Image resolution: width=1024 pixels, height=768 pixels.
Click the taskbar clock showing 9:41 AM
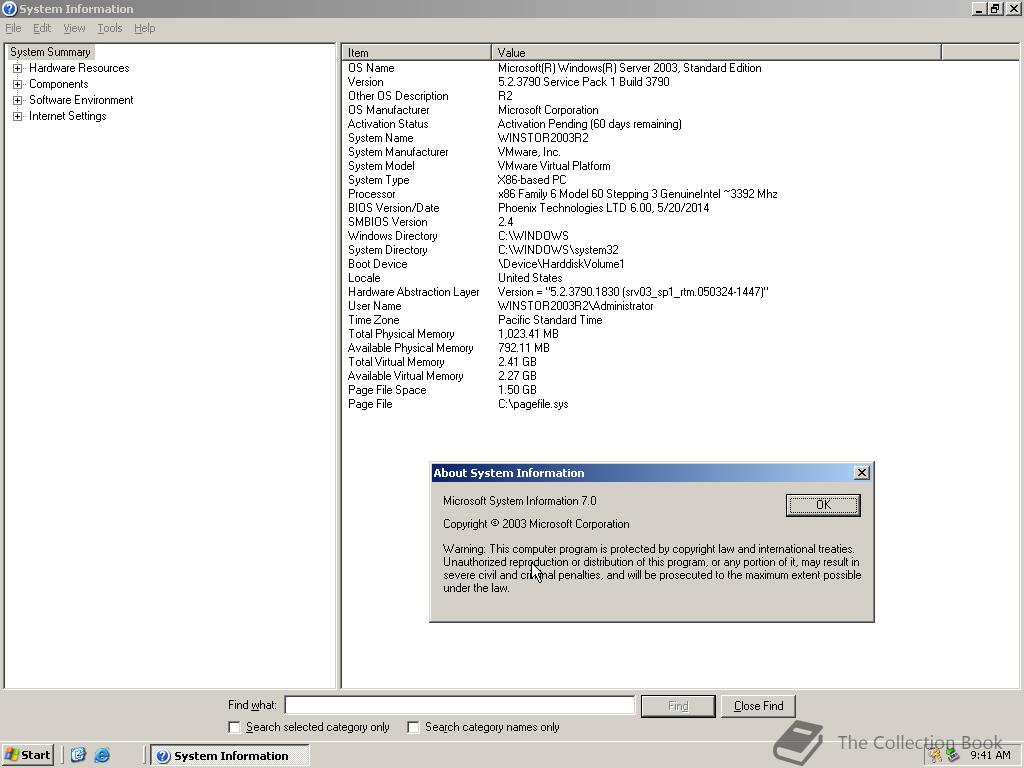(x=990, y=756)
